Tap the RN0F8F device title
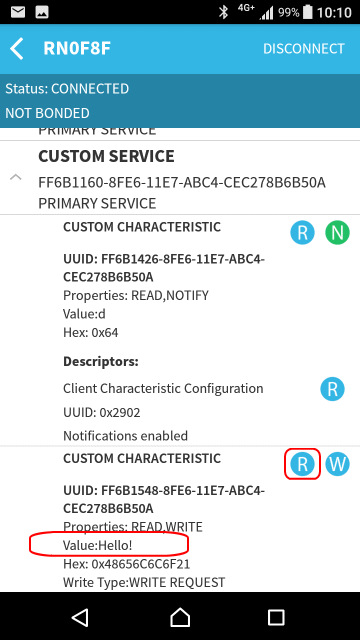 click(77, 49)
